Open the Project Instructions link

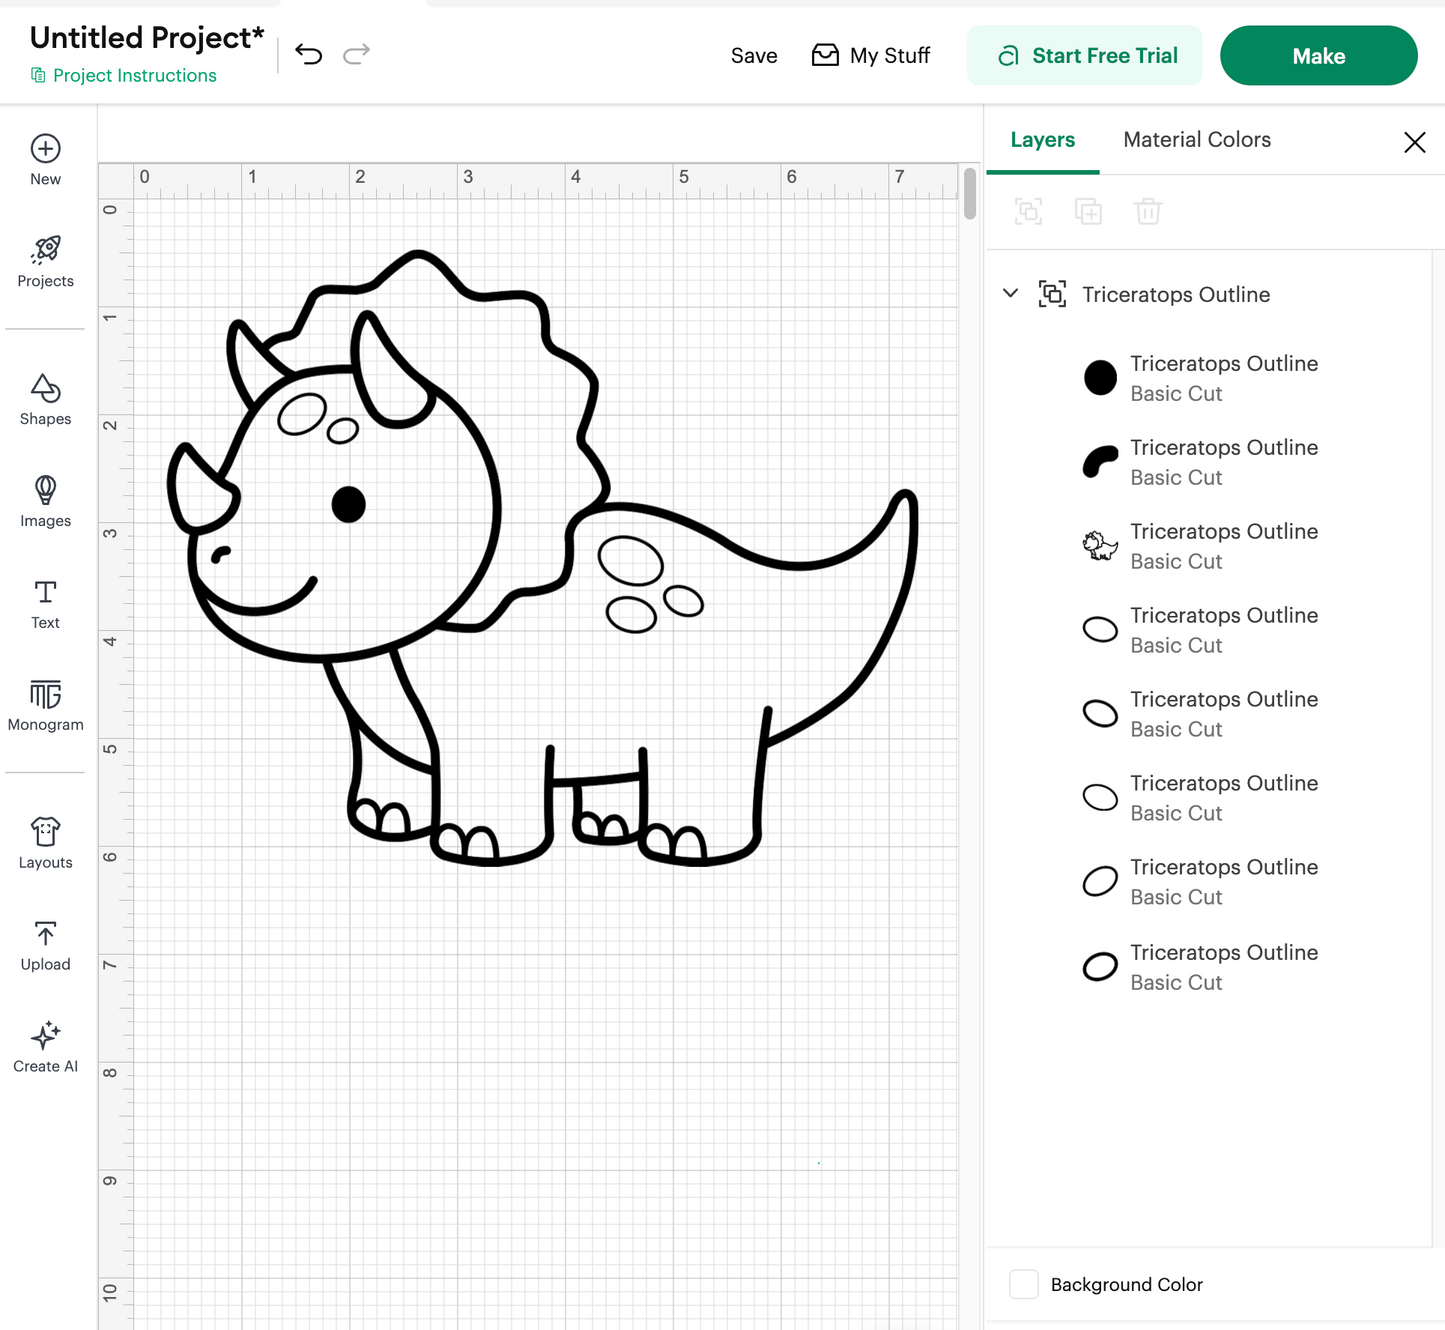tap(134, 75)
